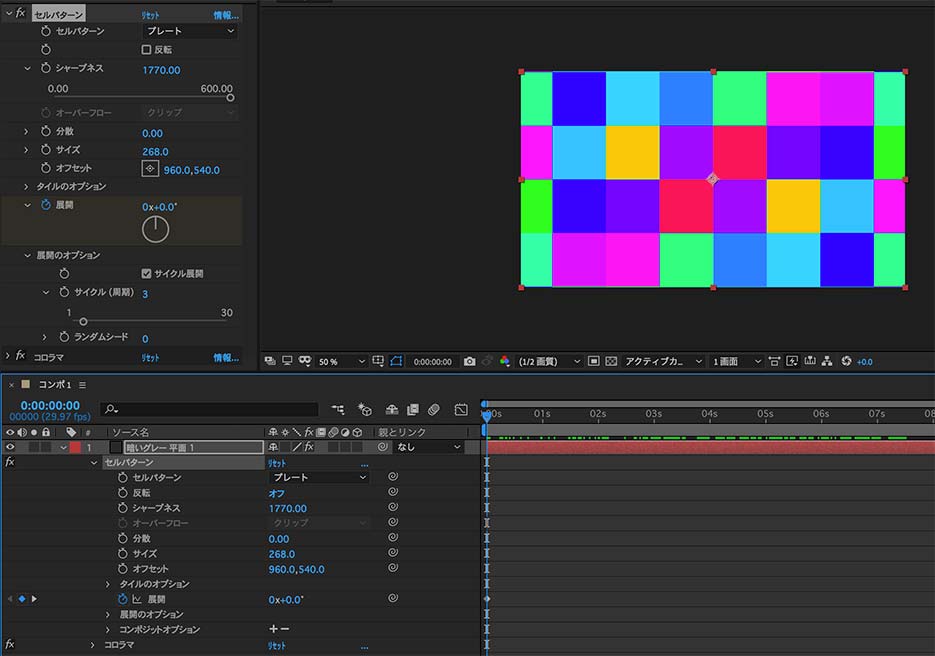Click the offset crosshair point picker
This screenshot has height=656, width=935.
tap(151, 169)
